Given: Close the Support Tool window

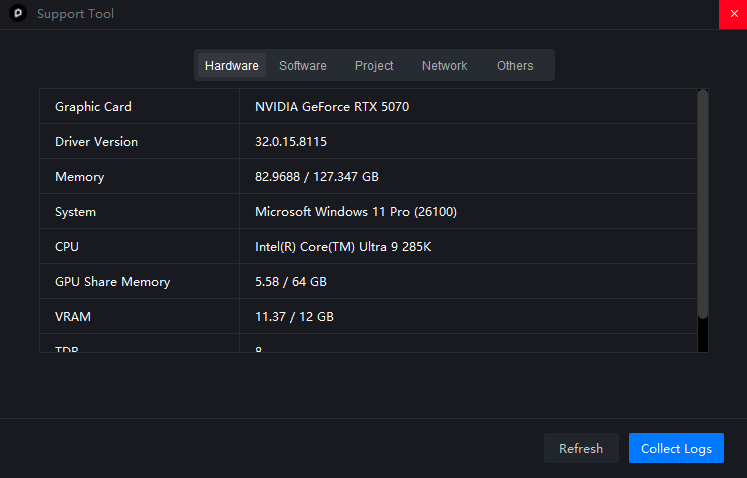Looking at the screenshot, I should (733, 14).
